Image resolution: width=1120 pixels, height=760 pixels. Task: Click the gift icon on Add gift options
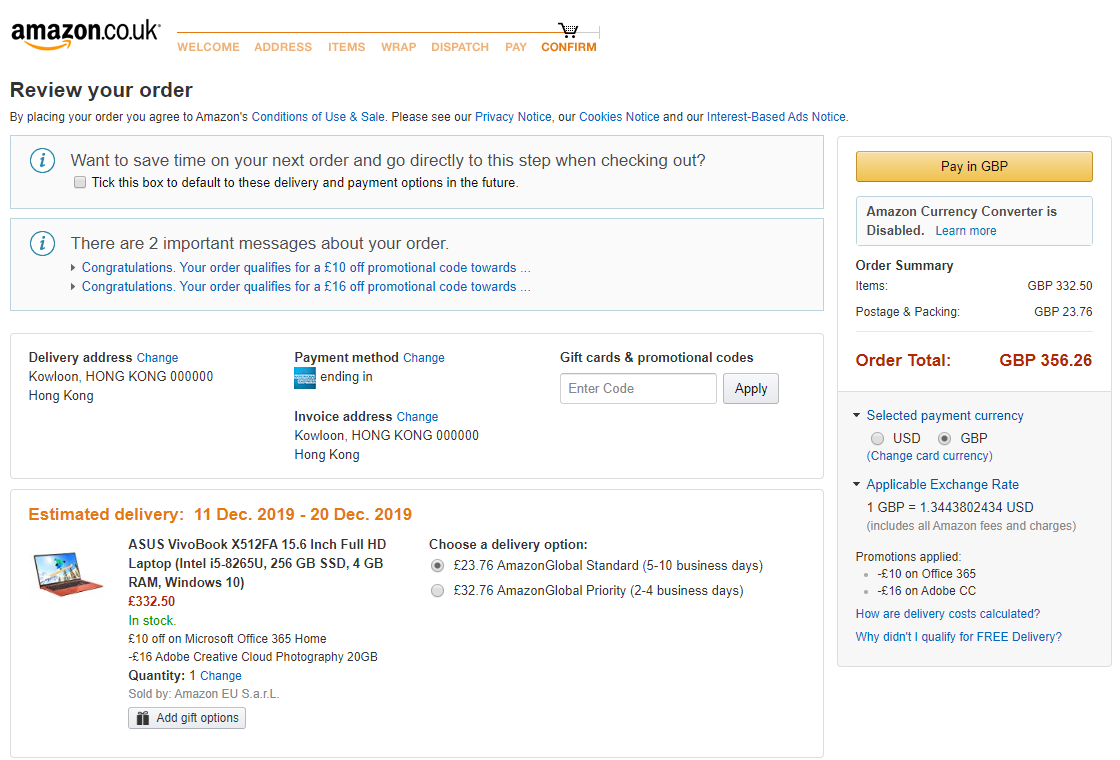tap(143, 718)
